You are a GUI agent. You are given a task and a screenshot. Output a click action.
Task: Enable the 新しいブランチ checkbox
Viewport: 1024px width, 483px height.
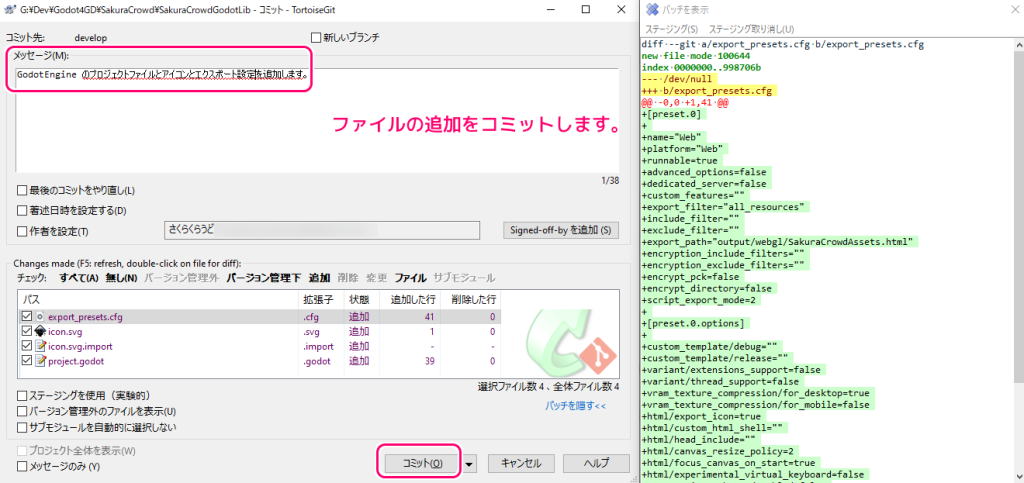(317, 38)
